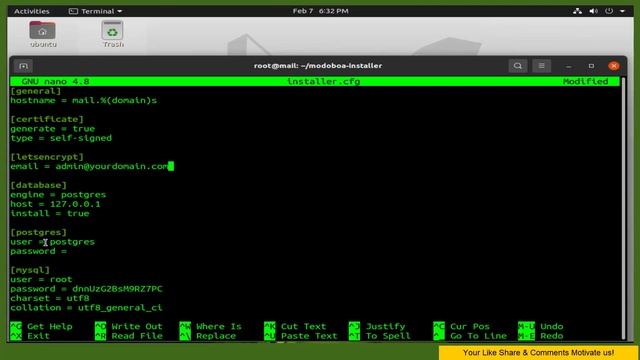Click the window title root@mail: ~/modoboa-installer

click(x=318, y=66)
